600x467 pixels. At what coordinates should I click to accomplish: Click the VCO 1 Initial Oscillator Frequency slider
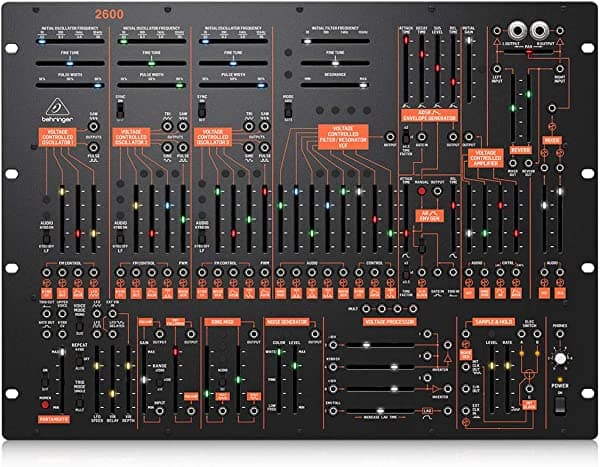pos(70,41)
